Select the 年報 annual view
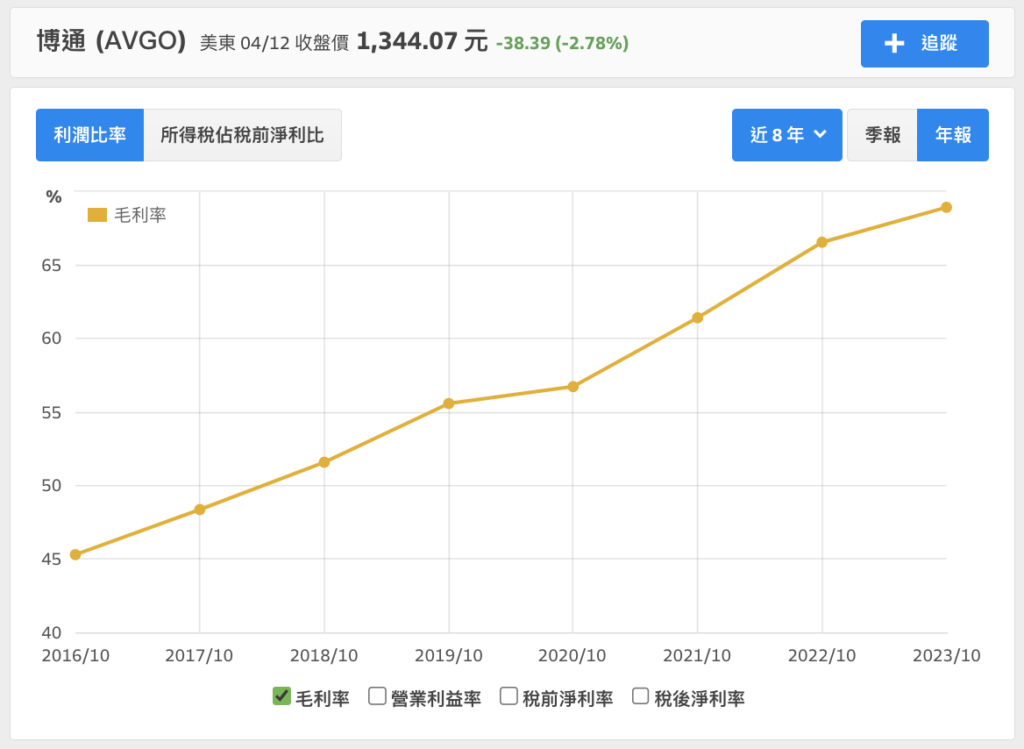The width and height of the screenshot is (1024, 749). click(953, 135)
